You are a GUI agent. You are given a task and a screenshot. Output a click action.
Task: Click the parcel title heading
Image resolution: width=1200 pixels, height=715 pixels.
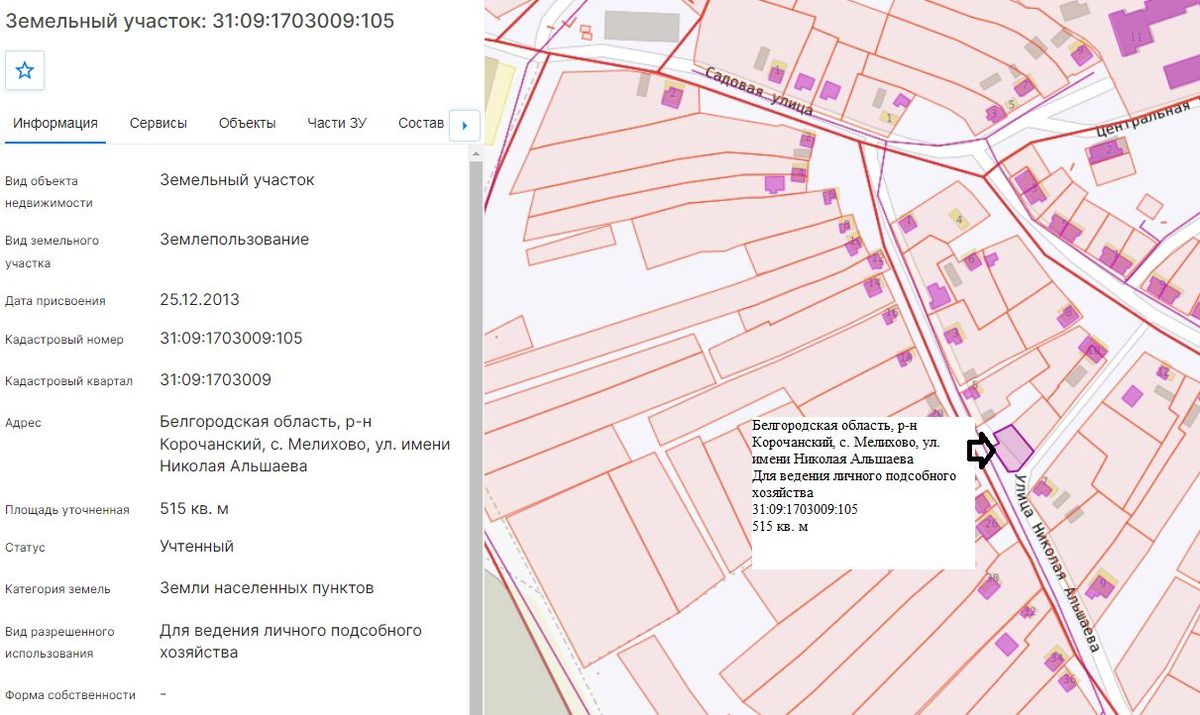pos(200,21)
